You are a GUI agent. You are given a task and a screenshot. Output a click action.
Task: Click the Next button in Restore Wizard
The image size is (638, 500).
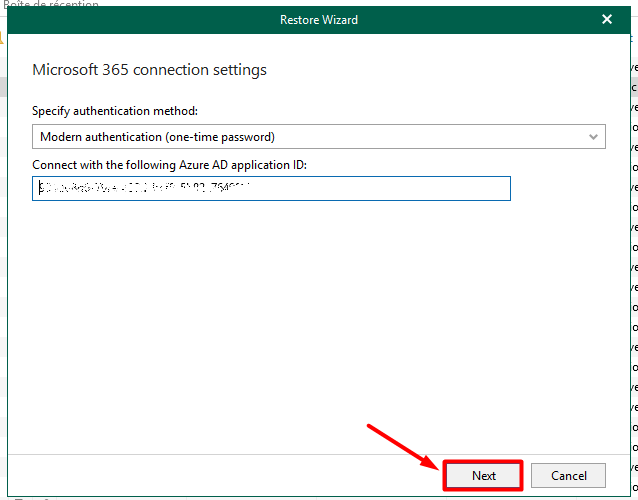483,475
